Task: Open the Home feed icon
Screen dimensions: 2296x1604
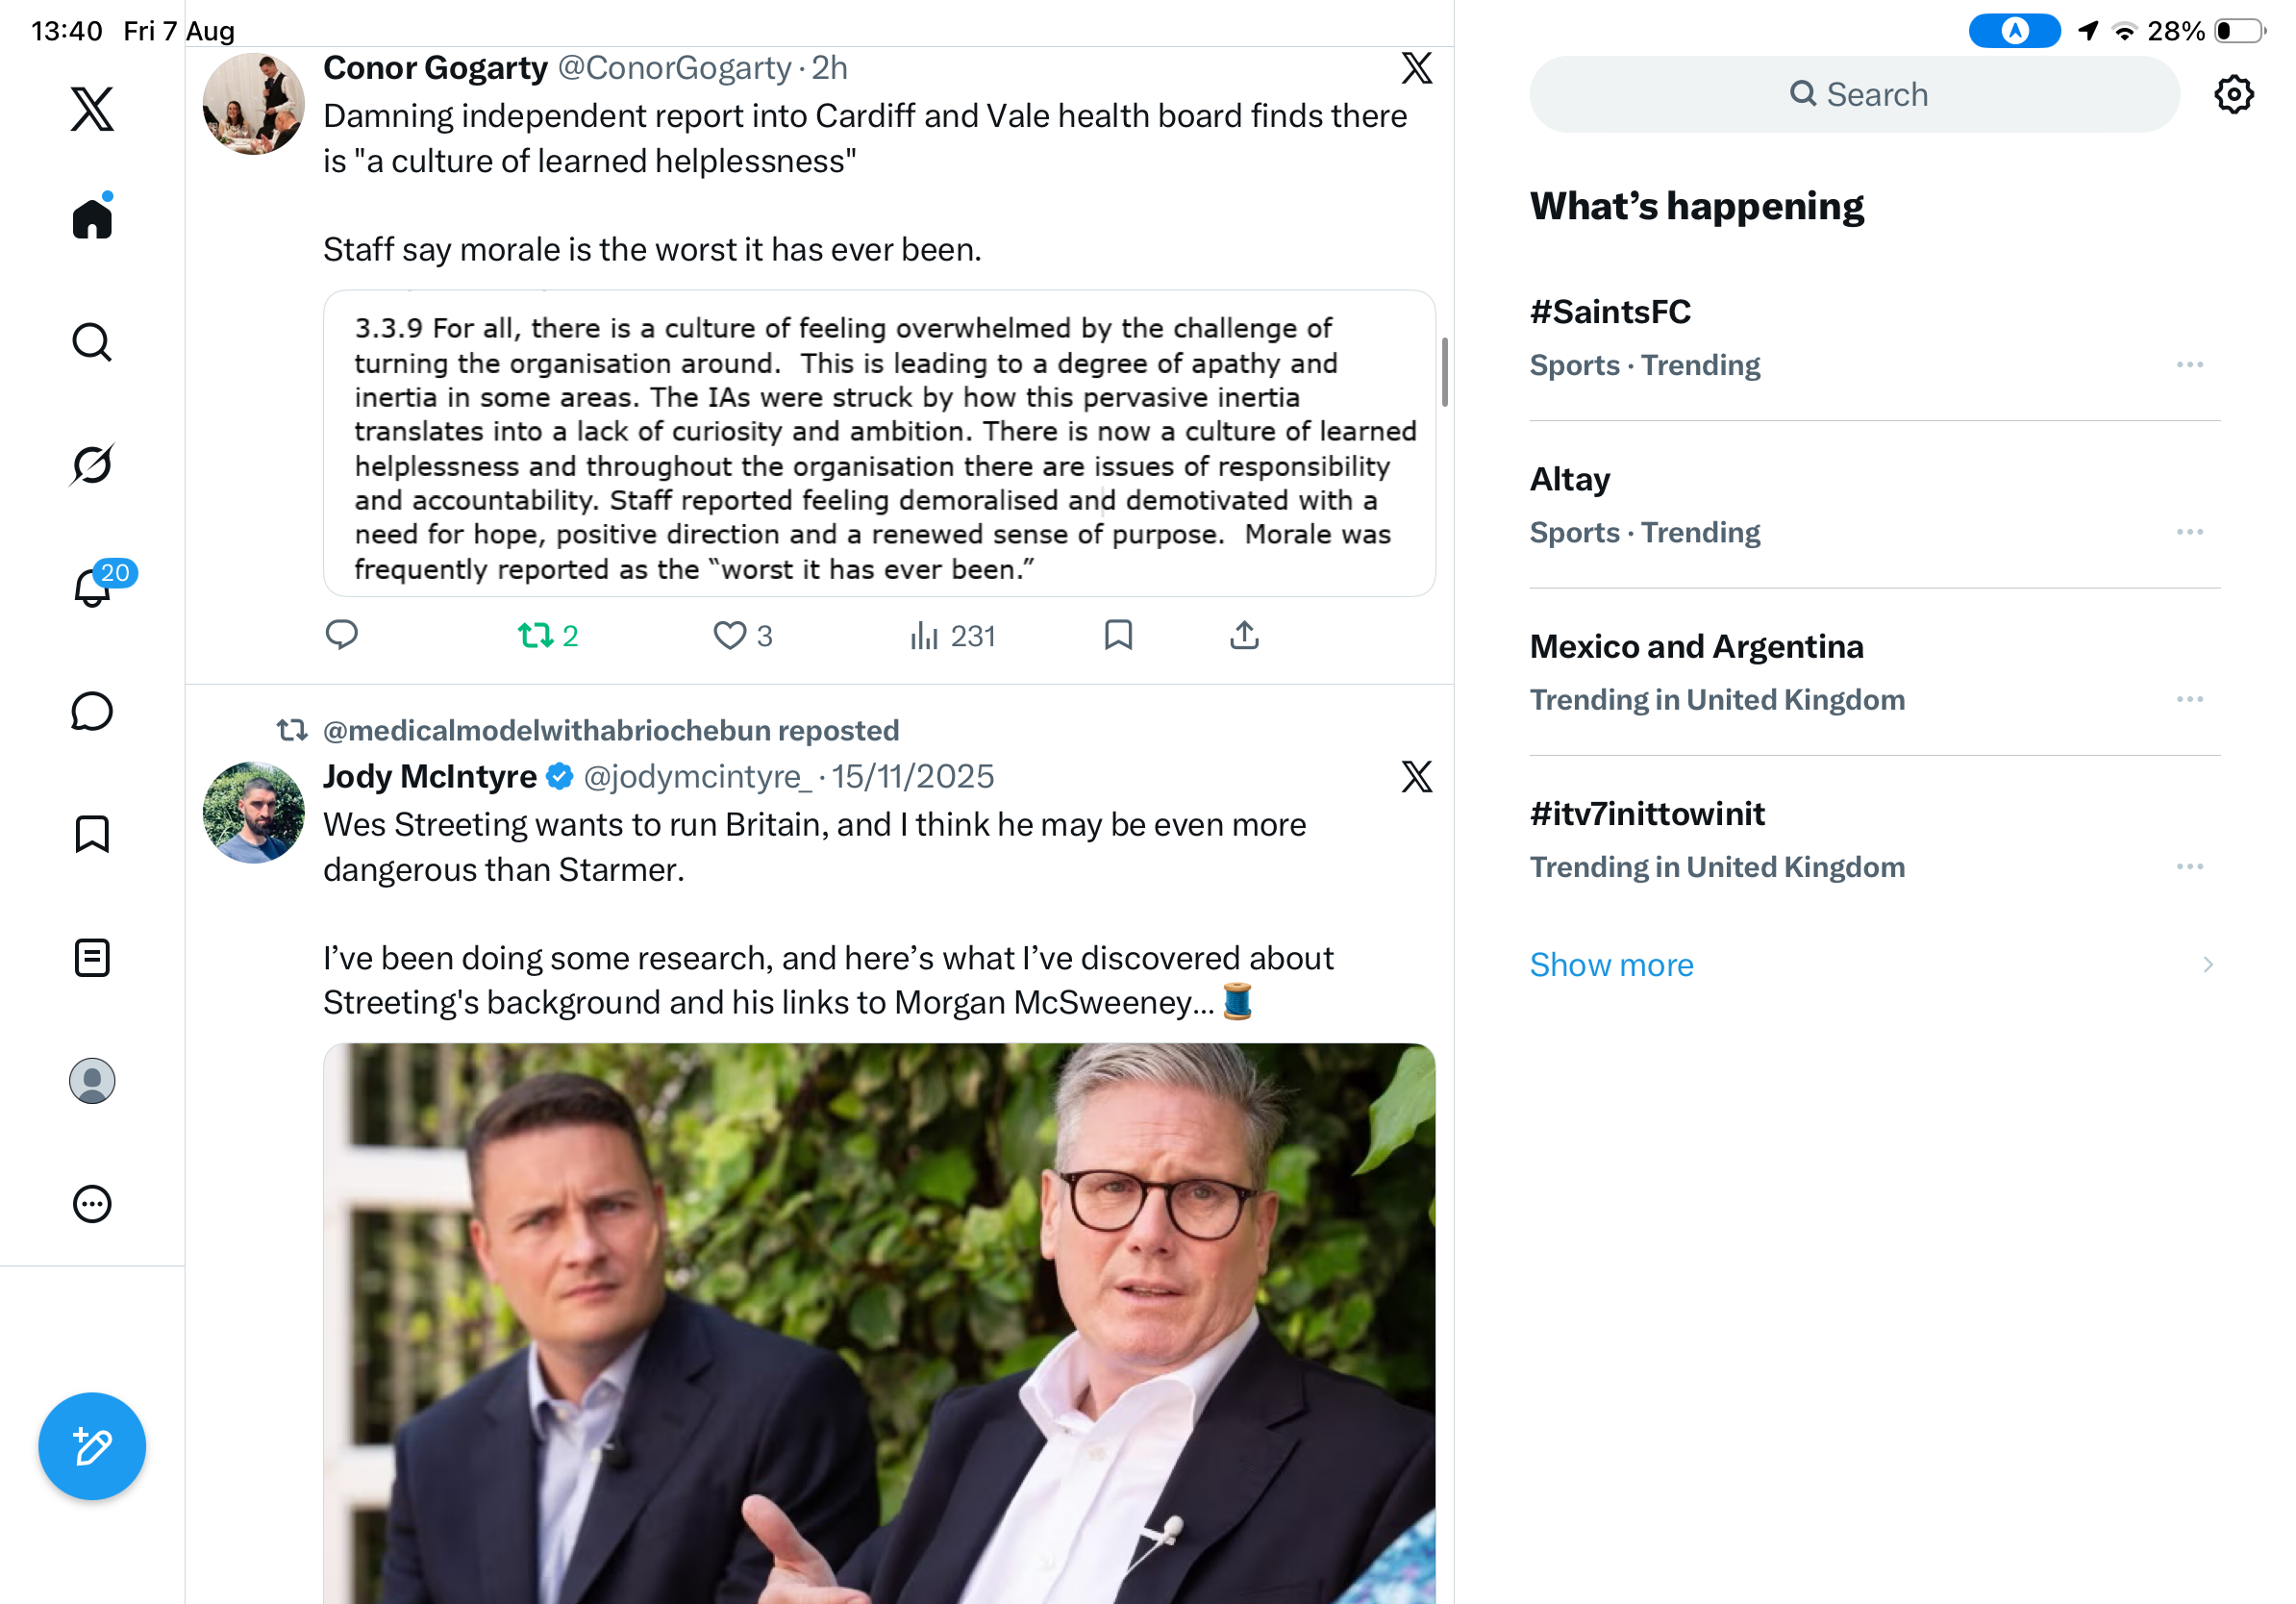Action: 92,217
